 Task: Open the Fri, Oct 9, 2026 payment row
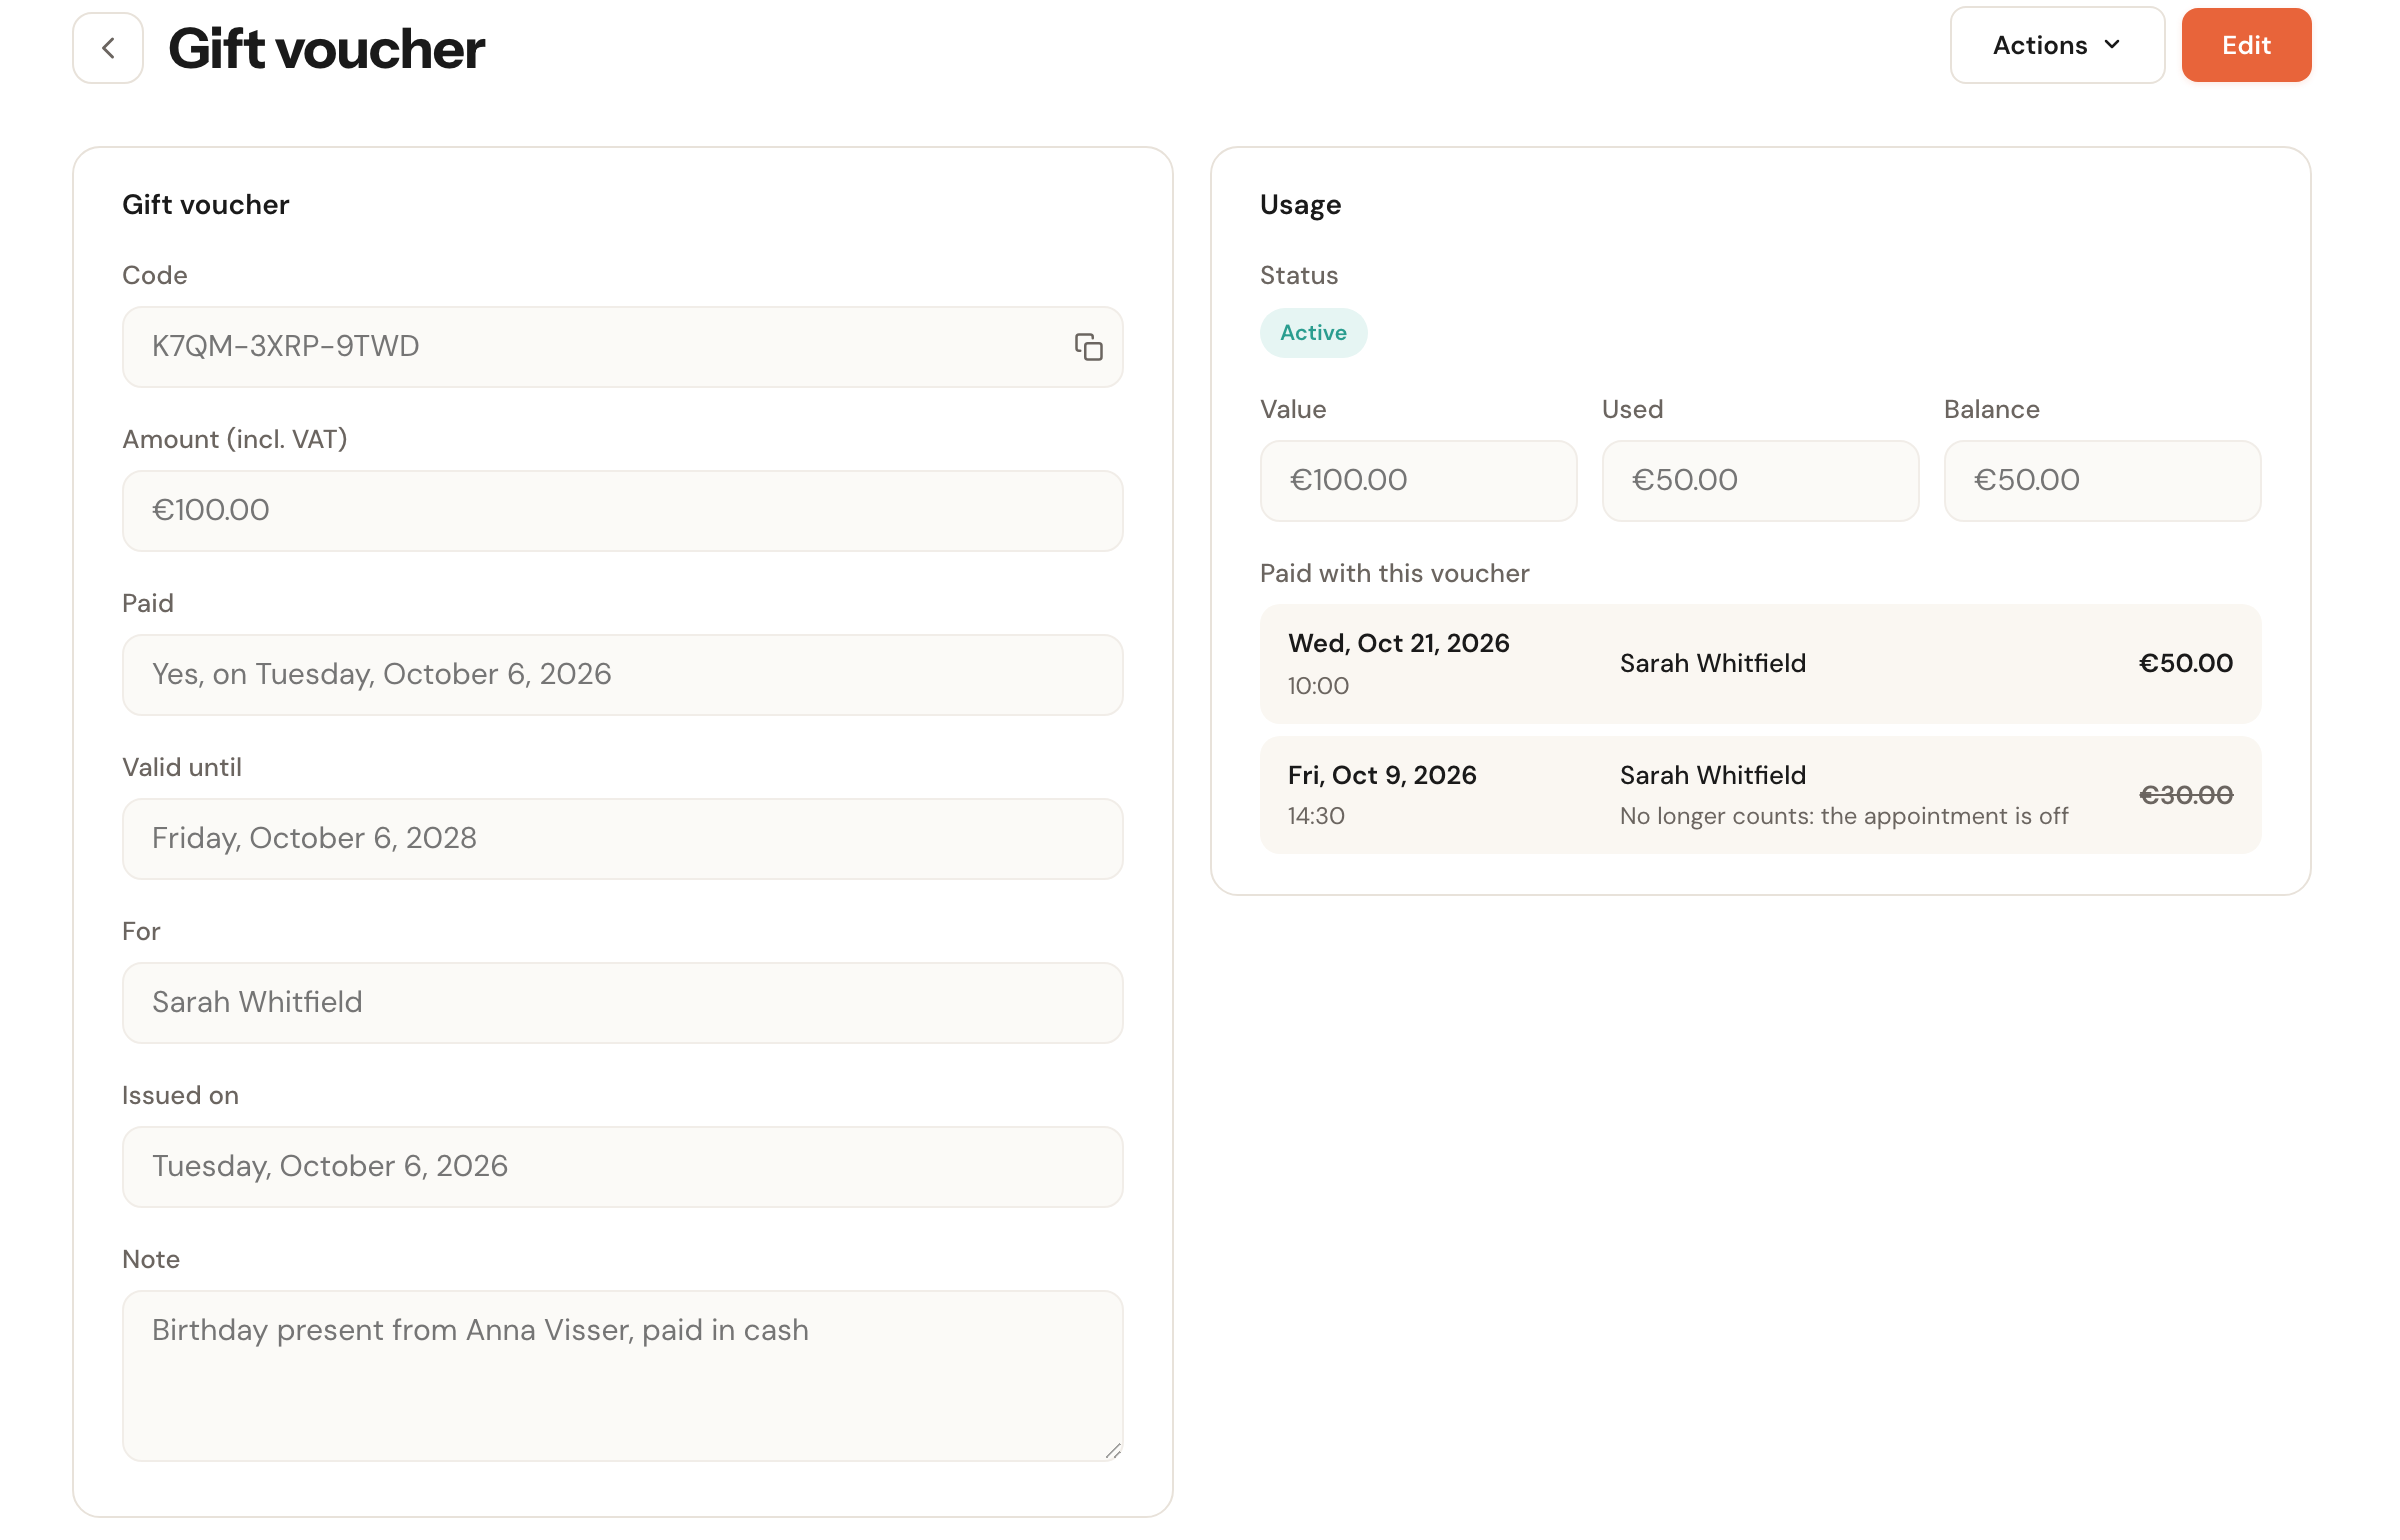pyautogui.click(x=1760, y=795)
